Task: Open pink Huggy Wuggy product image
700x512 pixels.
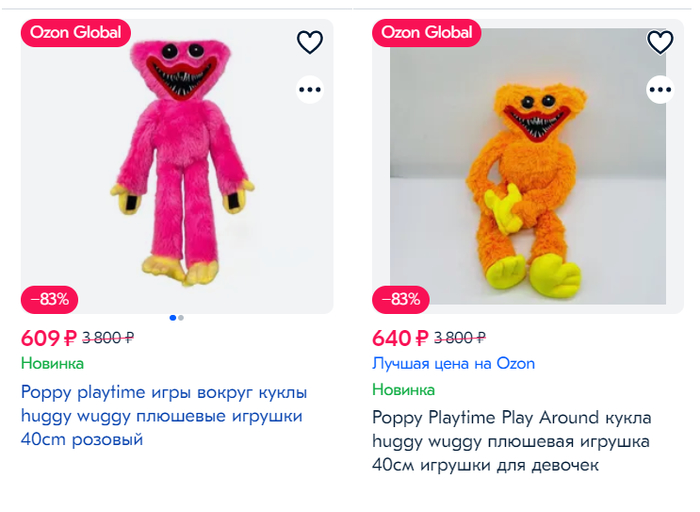Action: click(x=177, y=166)
